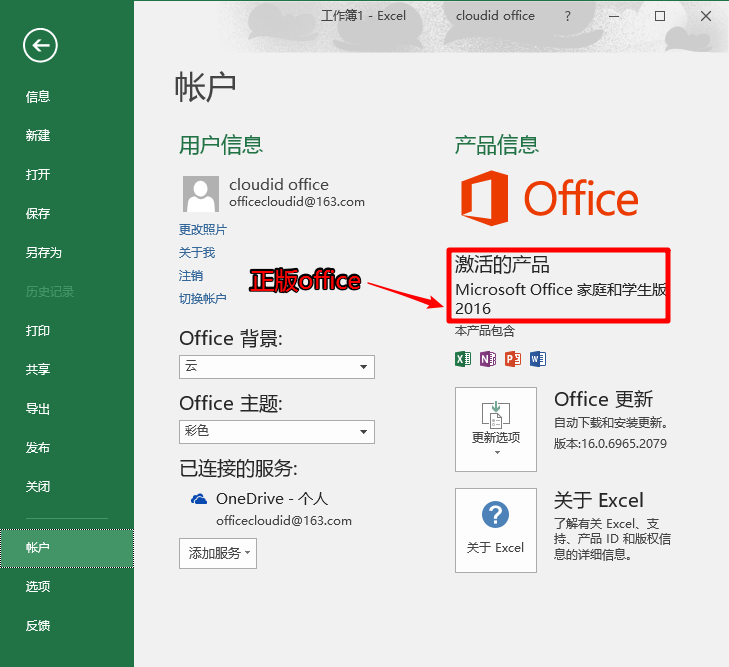Click the Excel app icon under product includes
This screenshot has height=667, width=729.
pos(463,358)
